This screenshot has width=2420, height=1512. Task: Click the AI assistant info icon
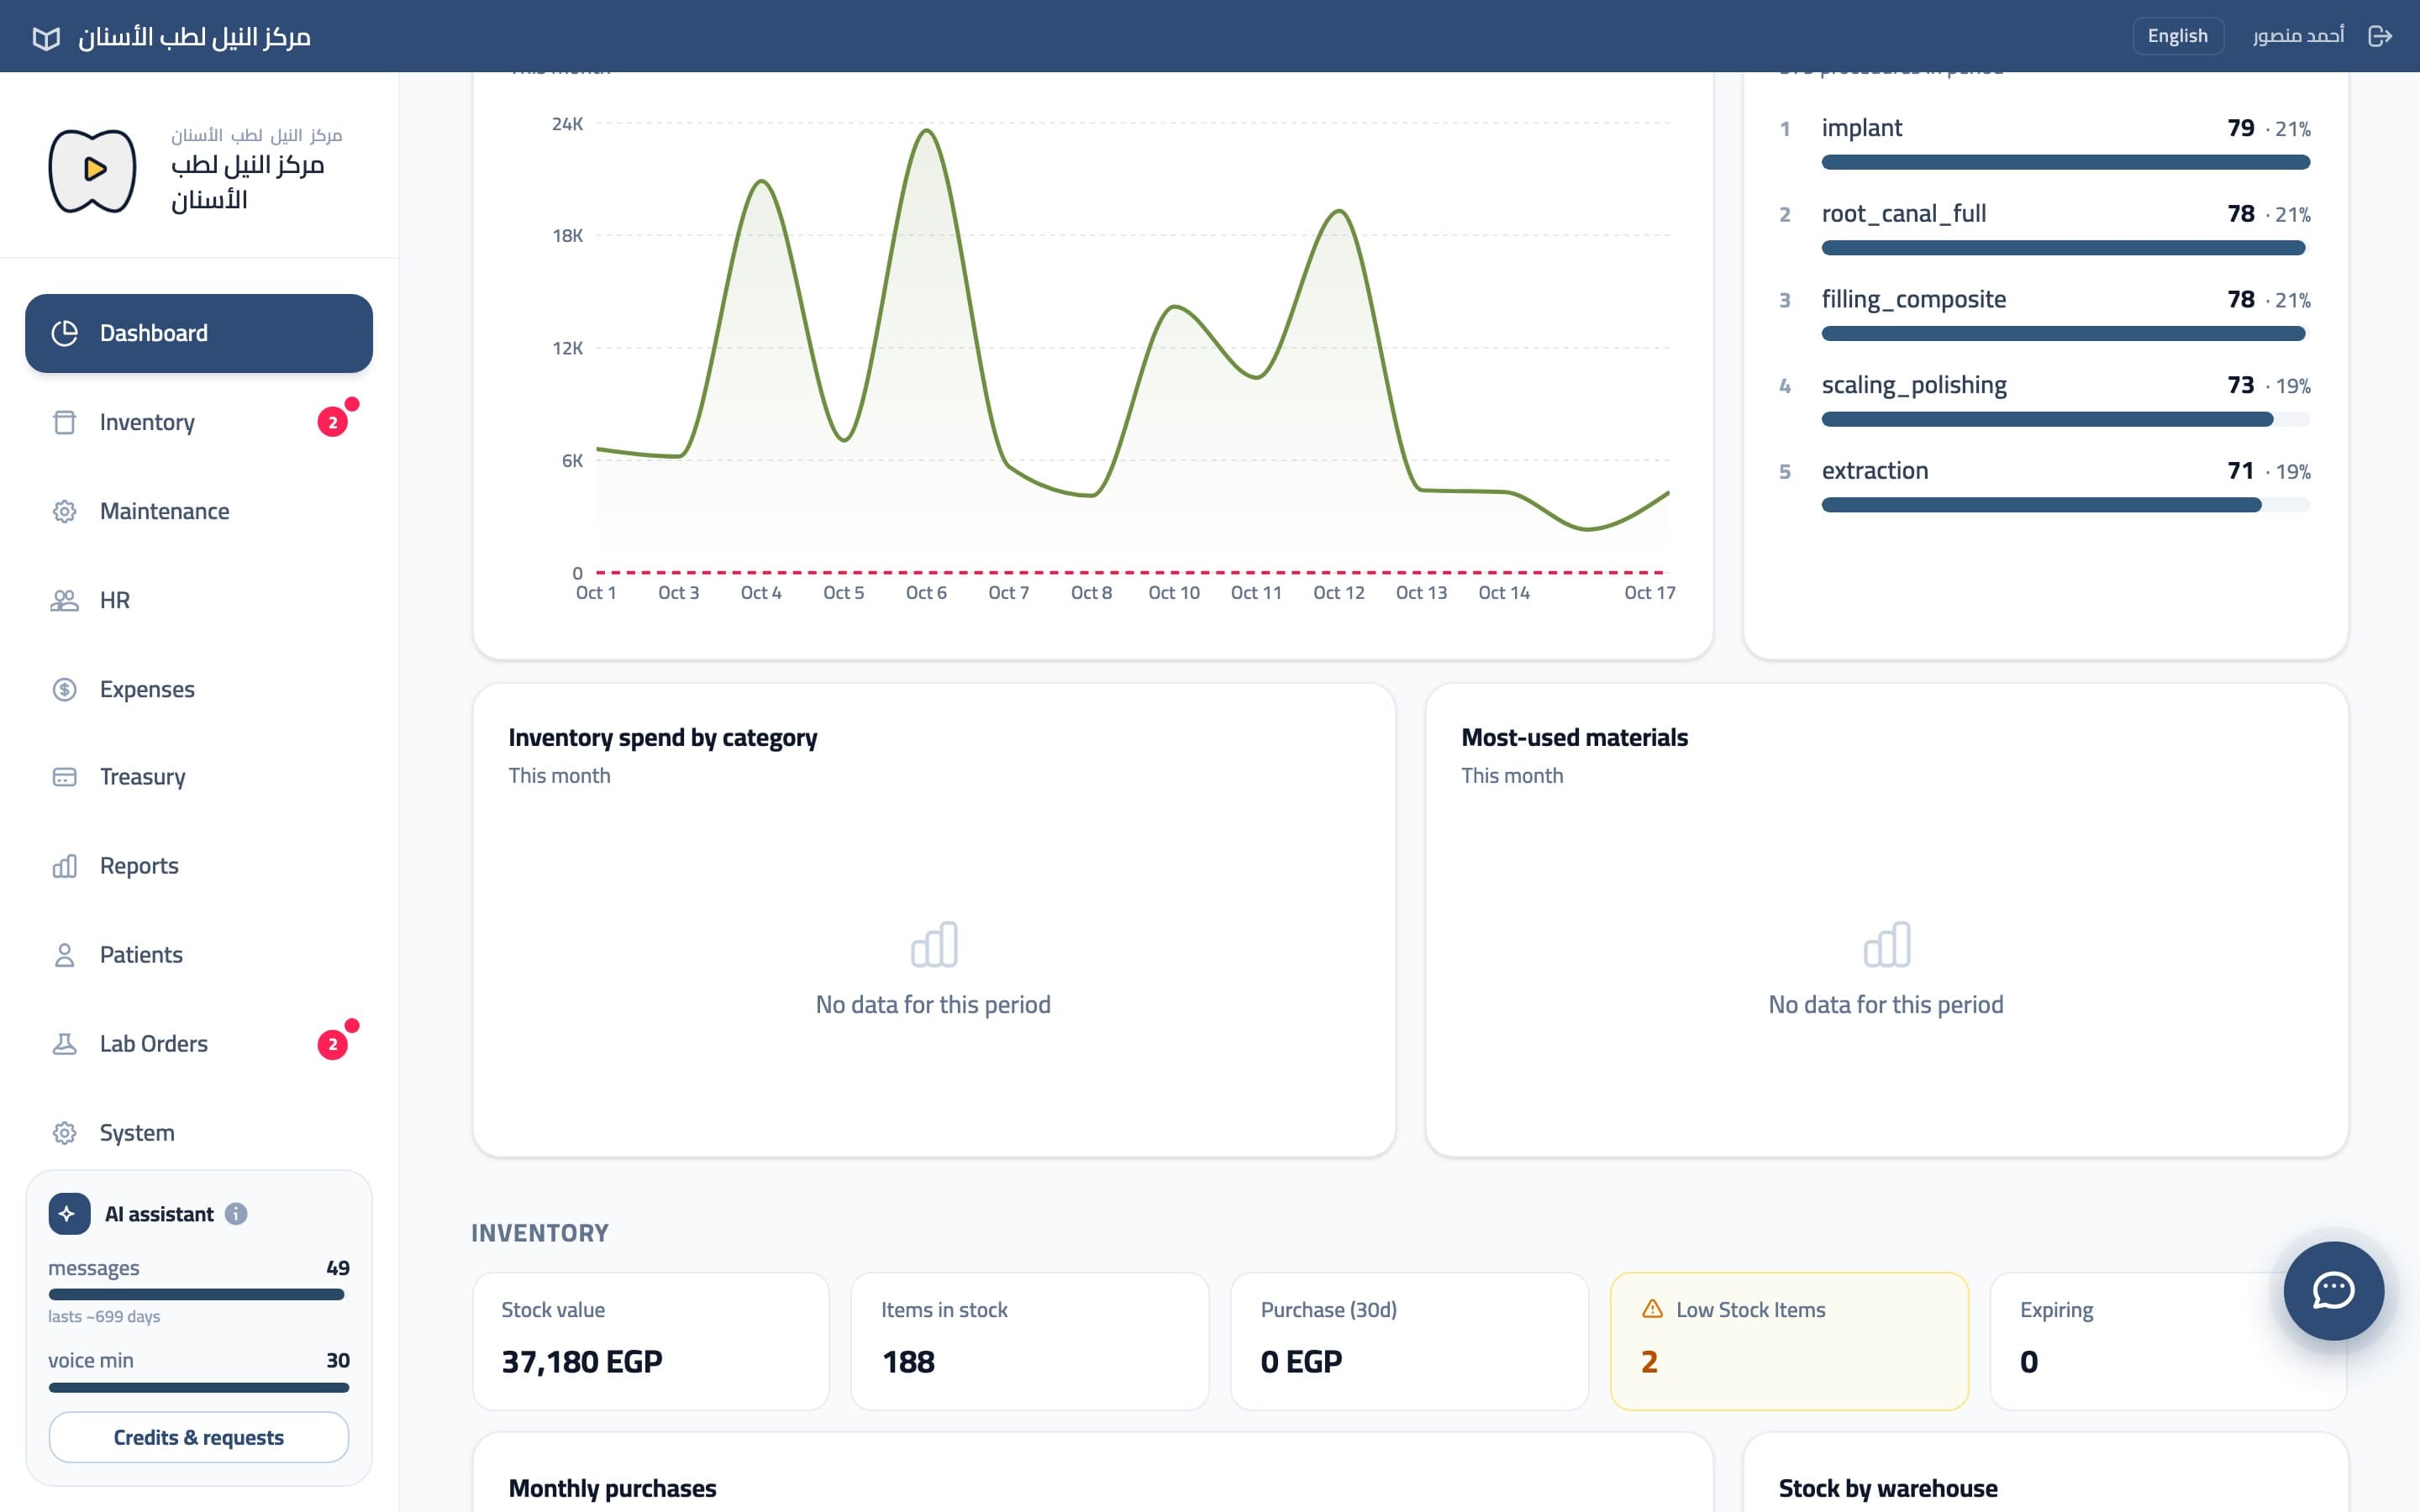click(x=236, y=1214)
